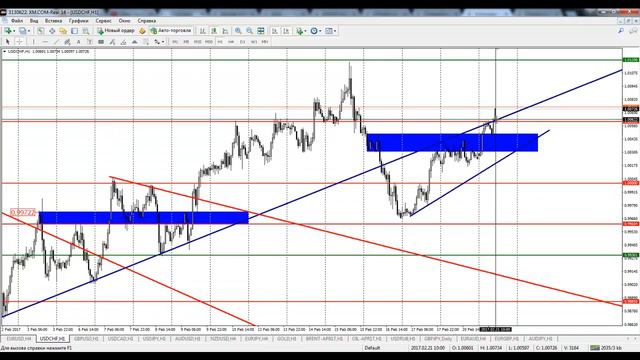Viewport: 640px width, 360px height.
Task: Toggle chart auto scroll icon
Action: pyautogui.click(x=275, y=31)
